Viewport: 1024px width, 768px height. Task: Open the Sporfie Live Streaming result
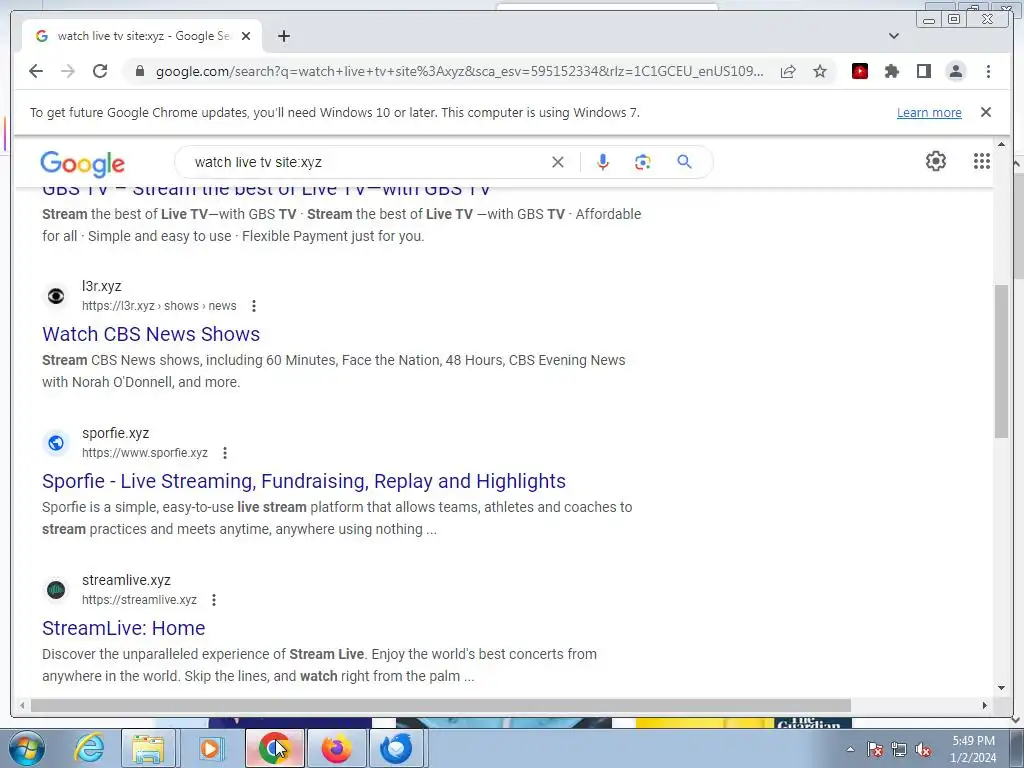point(304,481)
